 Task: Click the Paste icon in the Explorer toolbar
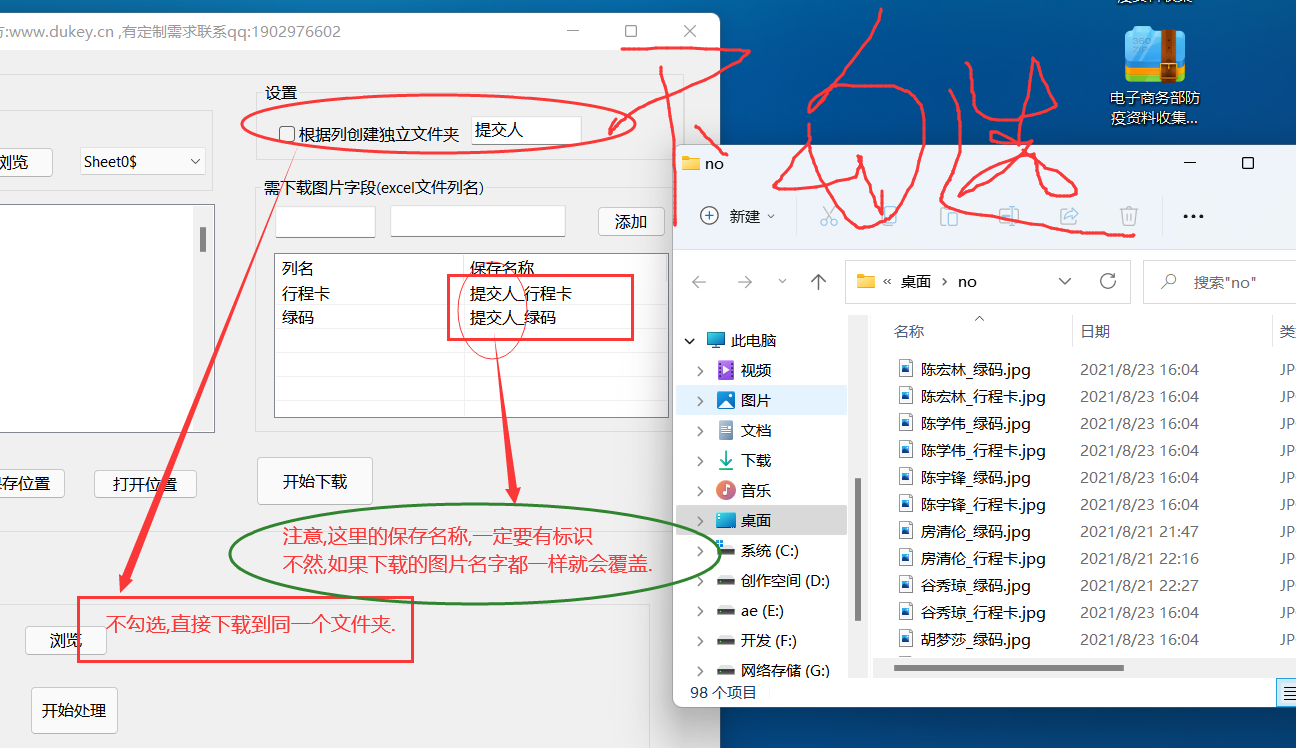[948, 216]
